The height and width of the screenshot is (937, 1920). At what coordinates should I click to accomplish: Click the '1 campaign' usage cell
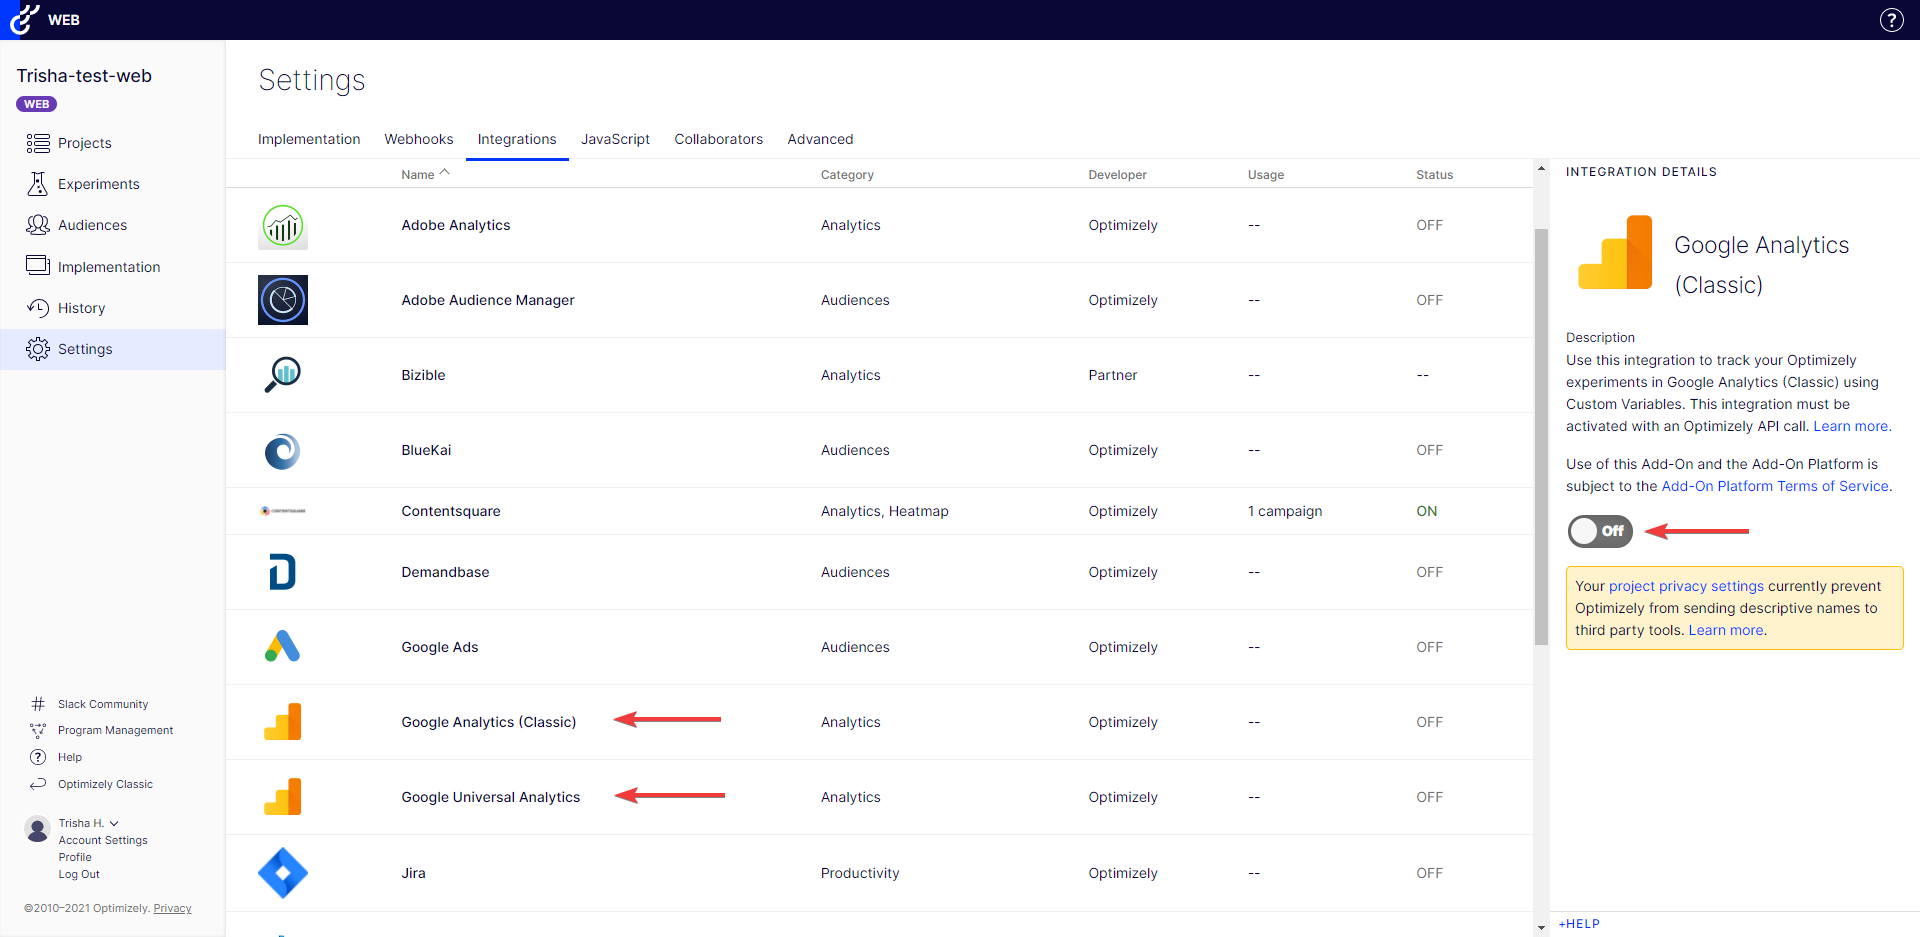point(1285,511)
